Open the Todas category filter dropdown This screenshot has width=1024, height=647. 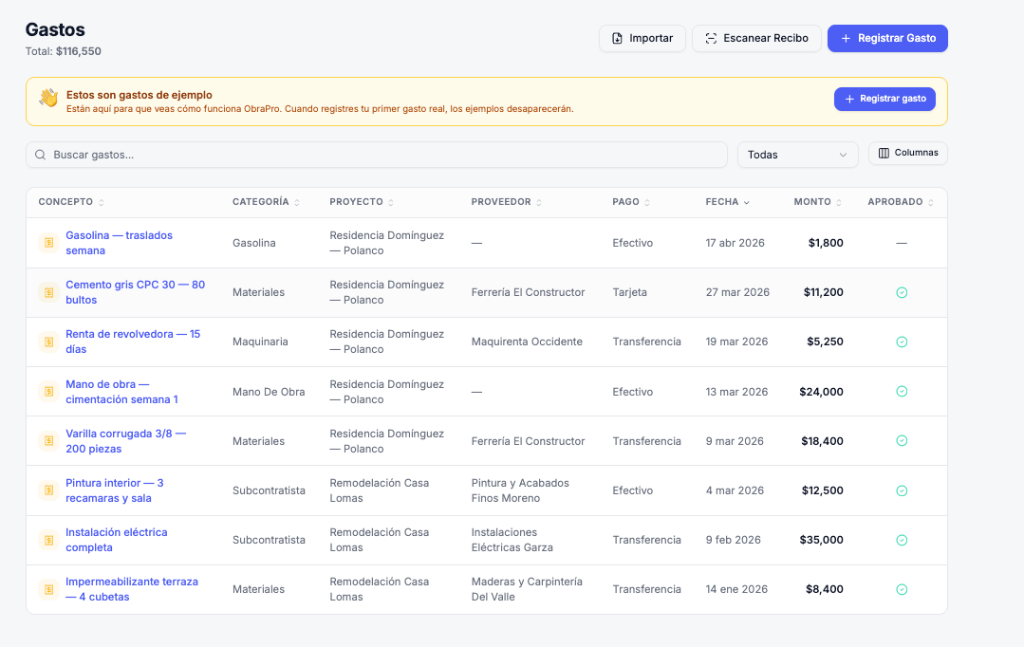pos(797,155)
